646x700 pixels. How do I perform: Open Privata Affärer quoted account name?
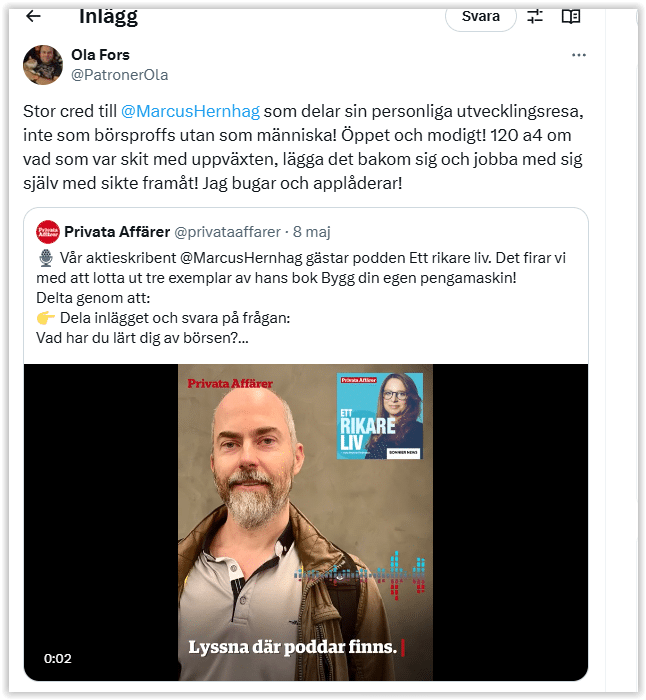(117, 232)
